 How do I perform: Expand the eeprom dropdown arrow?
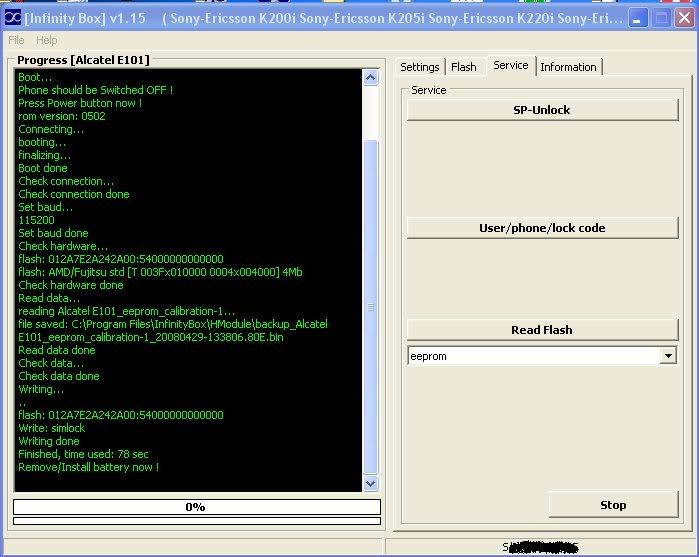(x=668, y=356)
